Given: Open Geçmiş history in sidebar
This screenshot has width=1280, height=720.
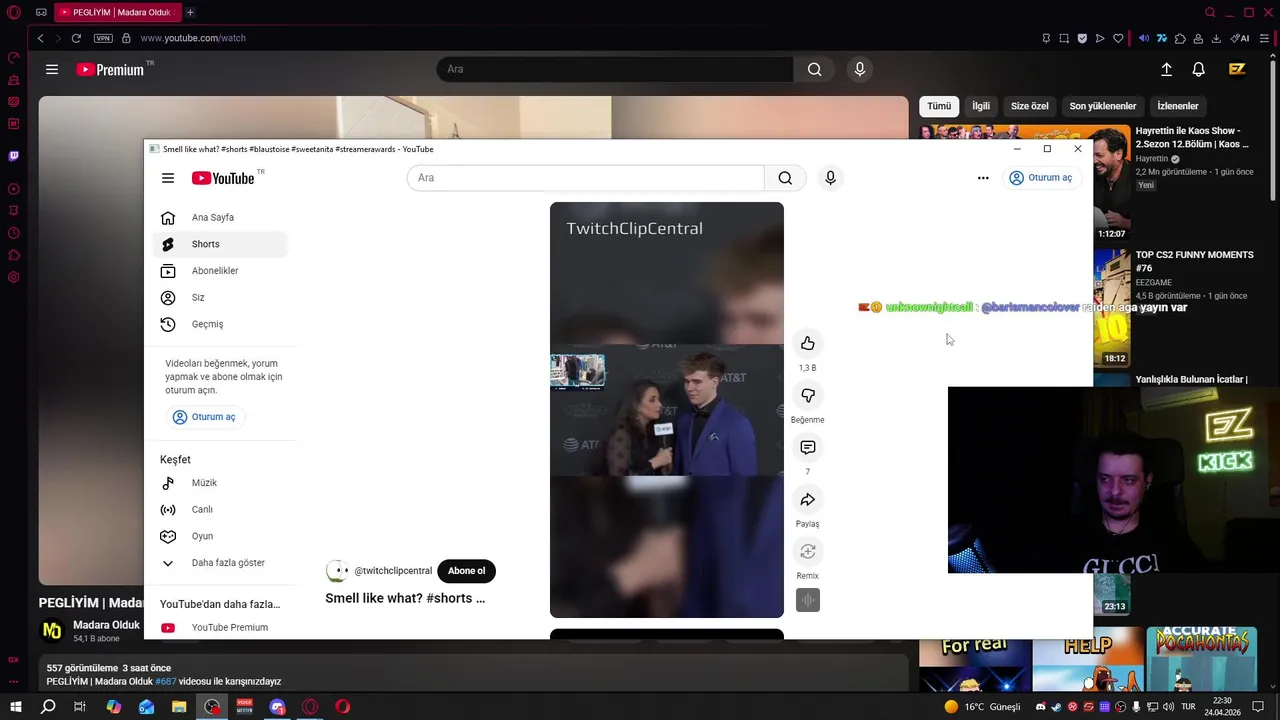Looking at the screenshot, I should 220,324.
